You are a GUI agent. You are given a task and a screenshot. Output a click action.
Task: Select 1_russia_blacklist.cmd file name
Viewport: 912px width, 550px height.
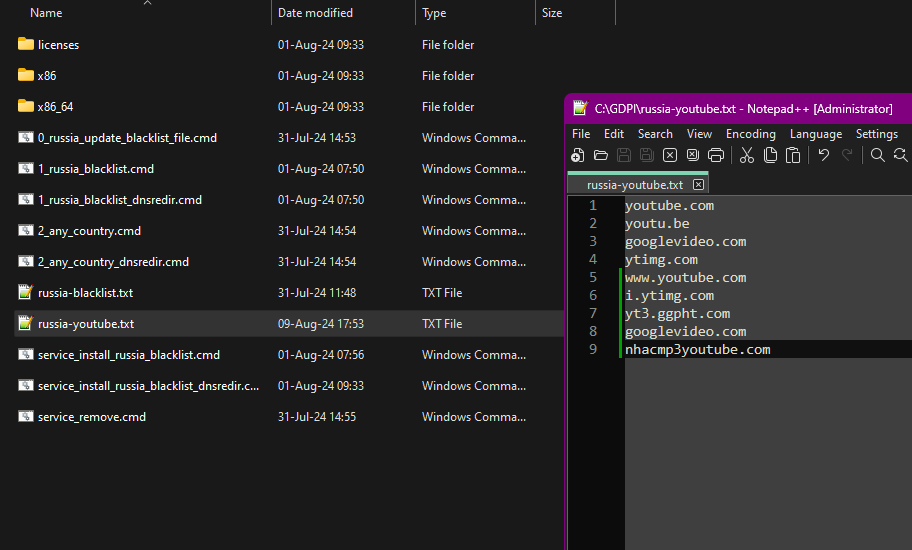point(96,169)
